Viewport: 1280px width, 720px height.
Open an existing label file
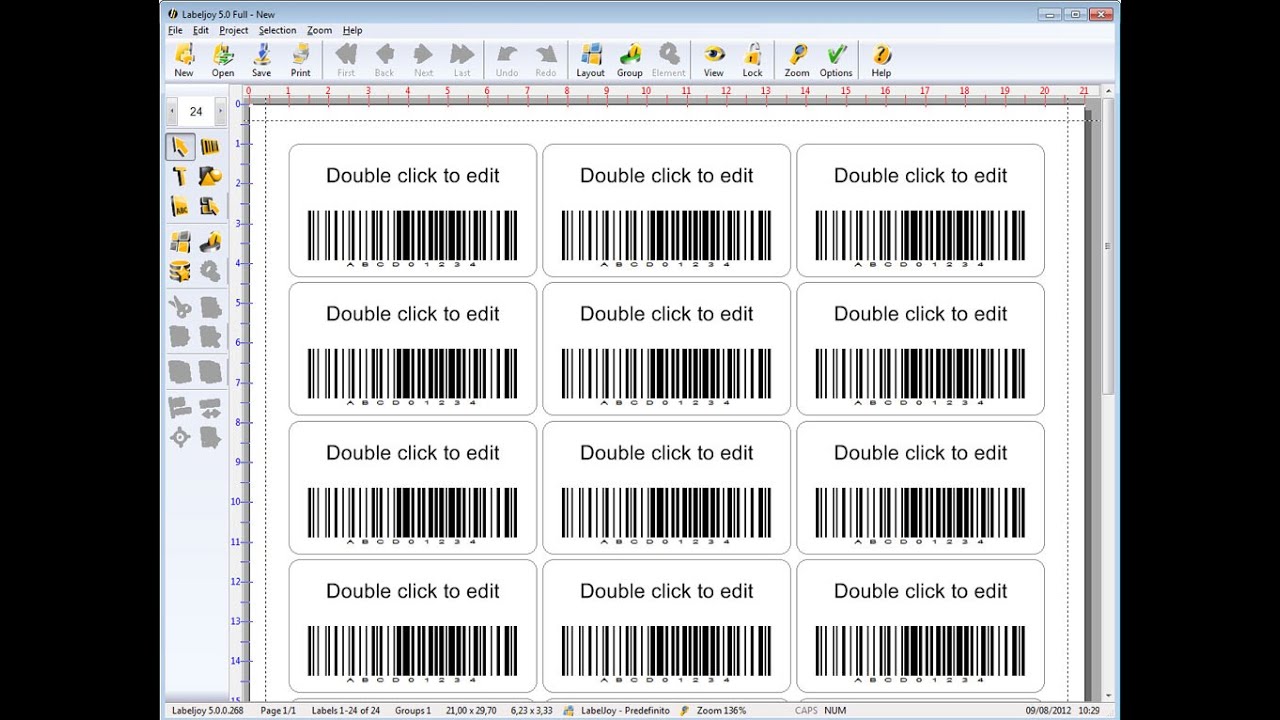click(223, 60)
